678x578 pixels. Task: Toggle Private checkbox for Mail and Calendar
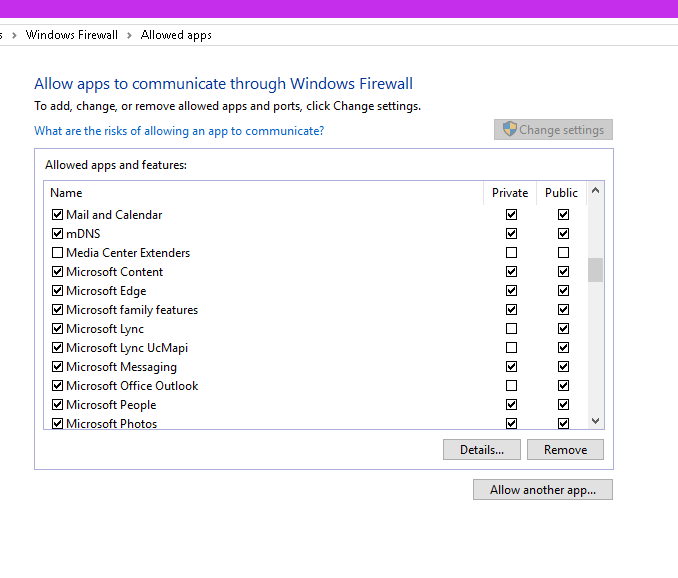tap(512, 214)
